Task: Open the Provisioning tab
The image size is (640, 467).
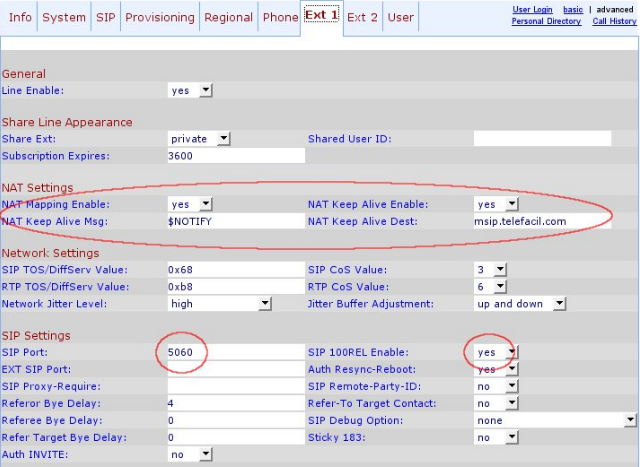Action: click(159, 17)
